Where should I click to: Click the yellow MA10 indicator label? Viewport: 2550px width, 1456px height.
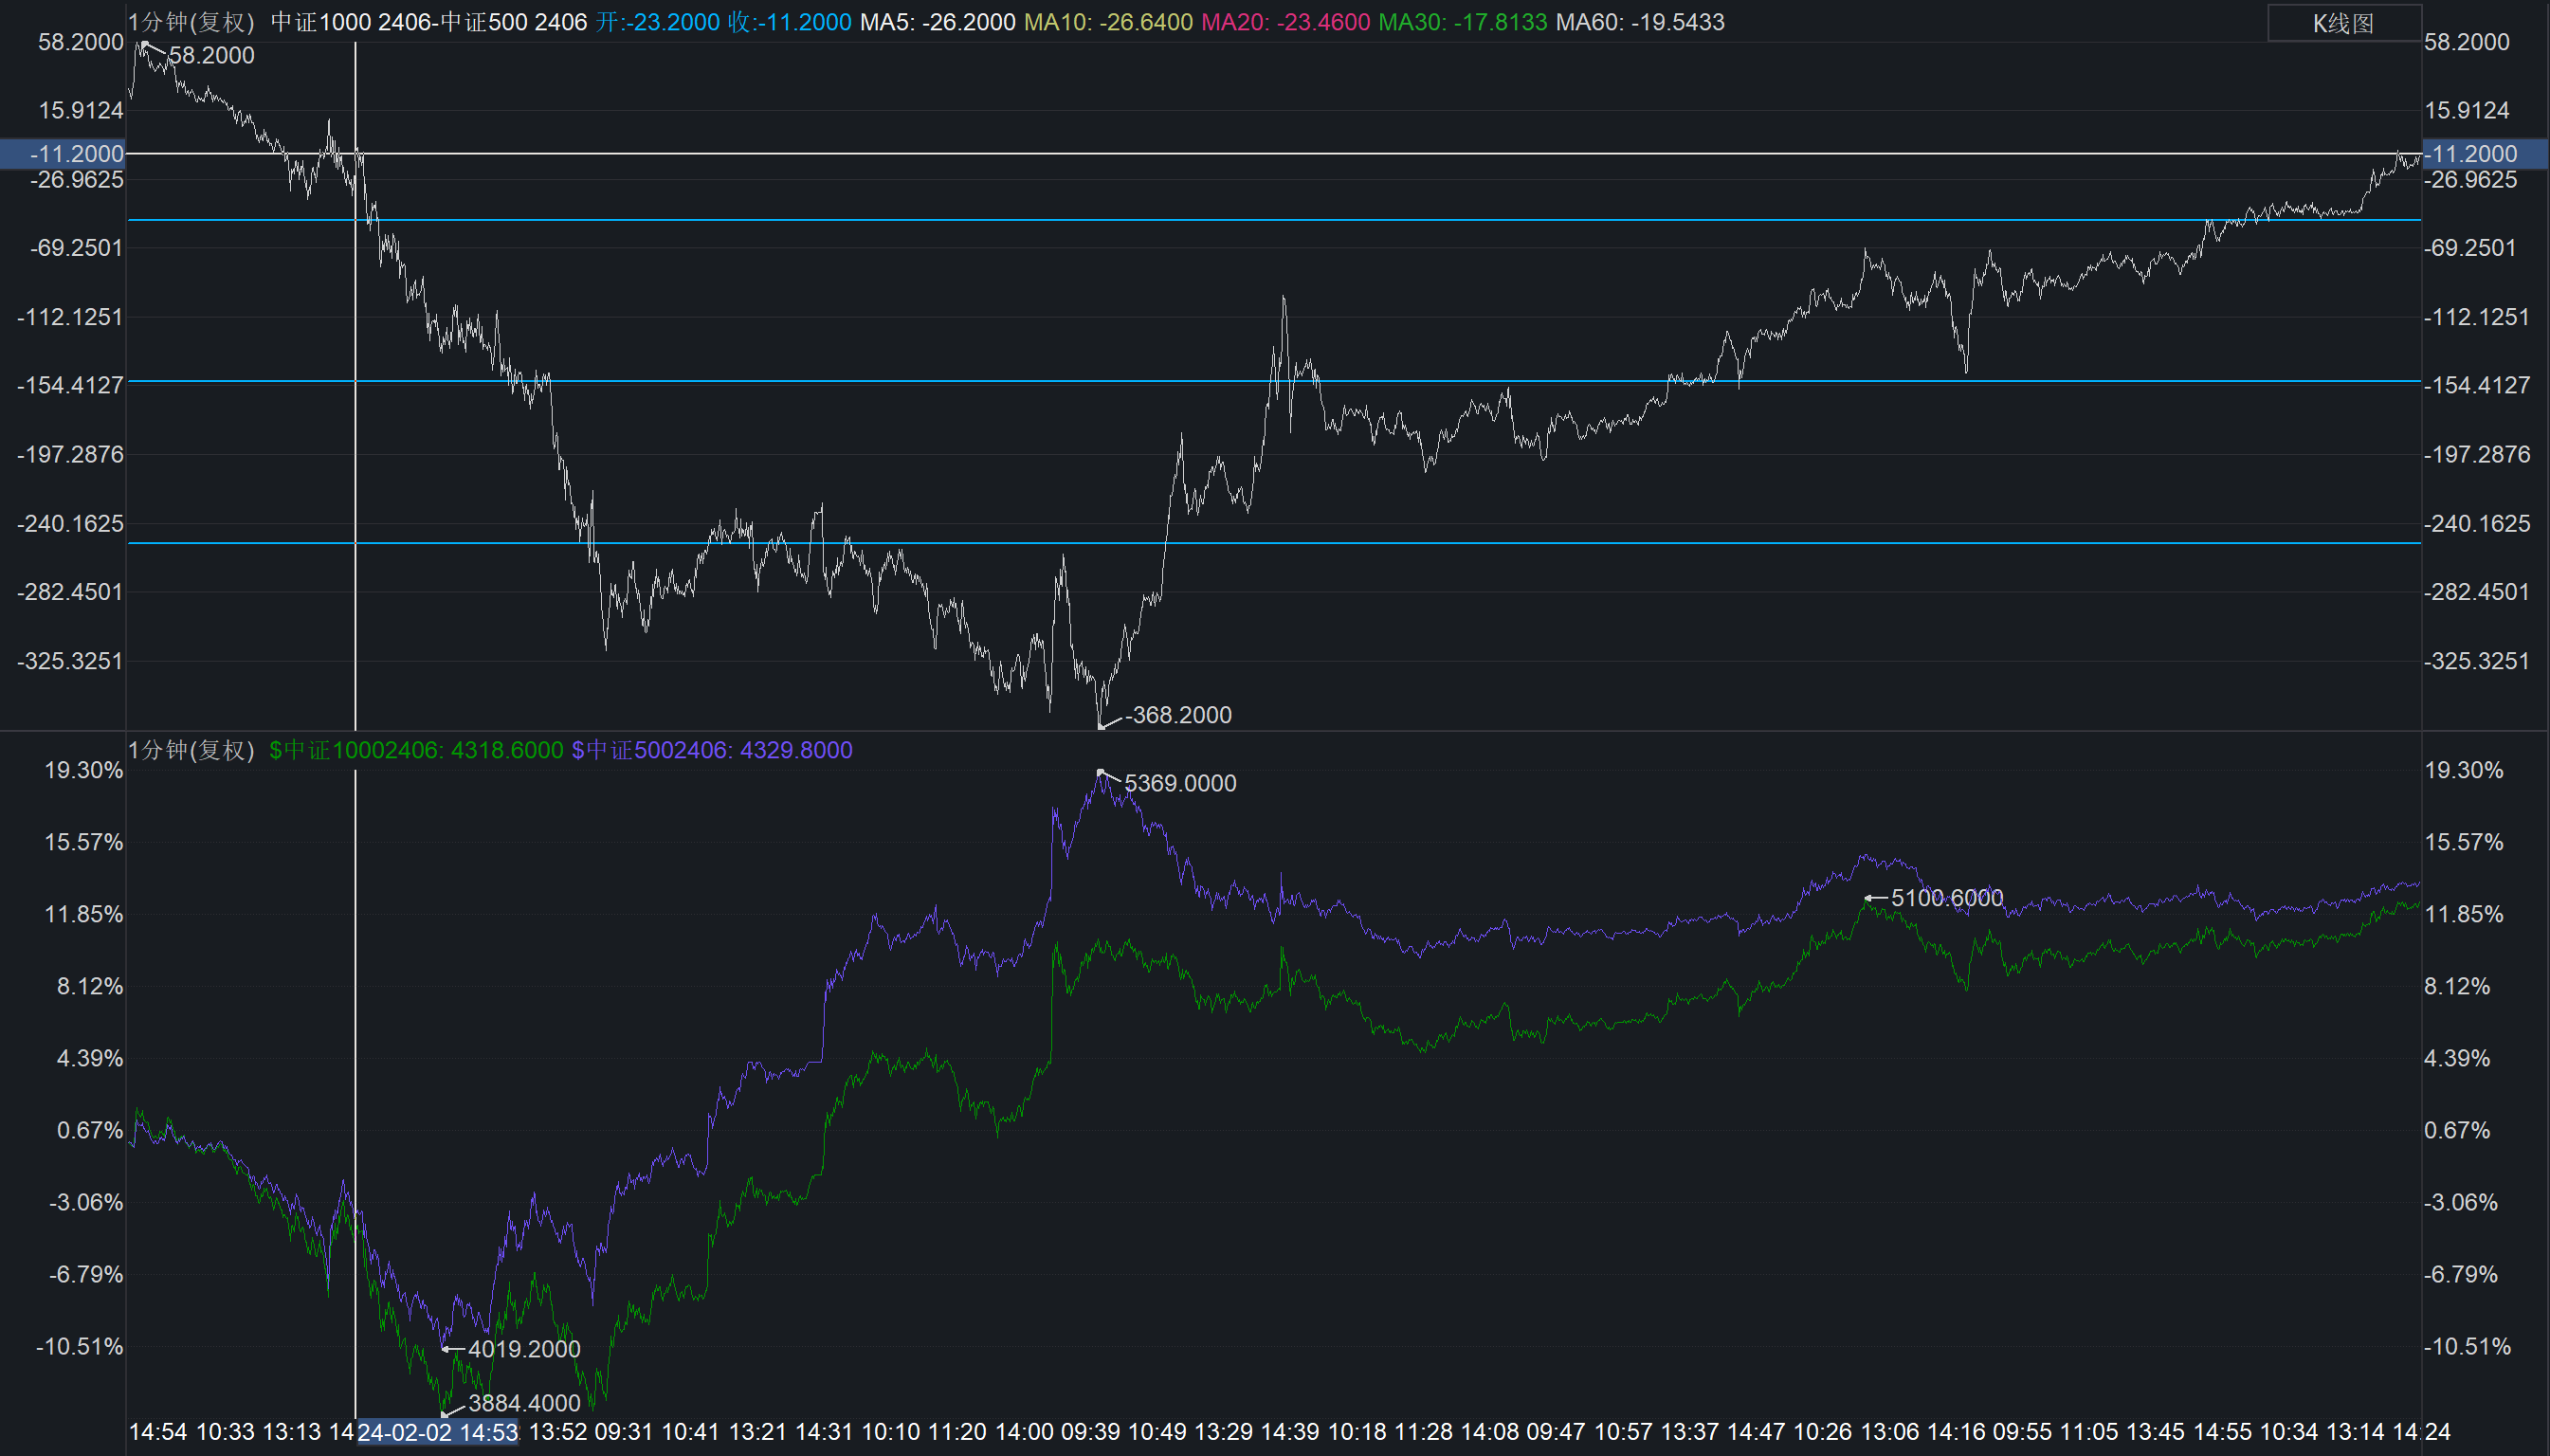tap(1108, 22)
